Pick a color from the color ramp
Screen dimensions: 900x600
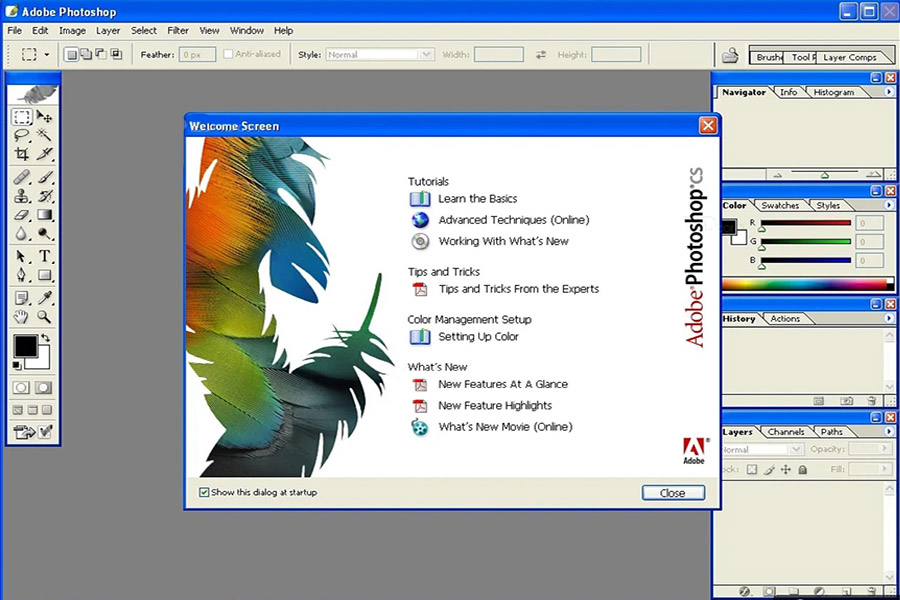pos(804,284)
